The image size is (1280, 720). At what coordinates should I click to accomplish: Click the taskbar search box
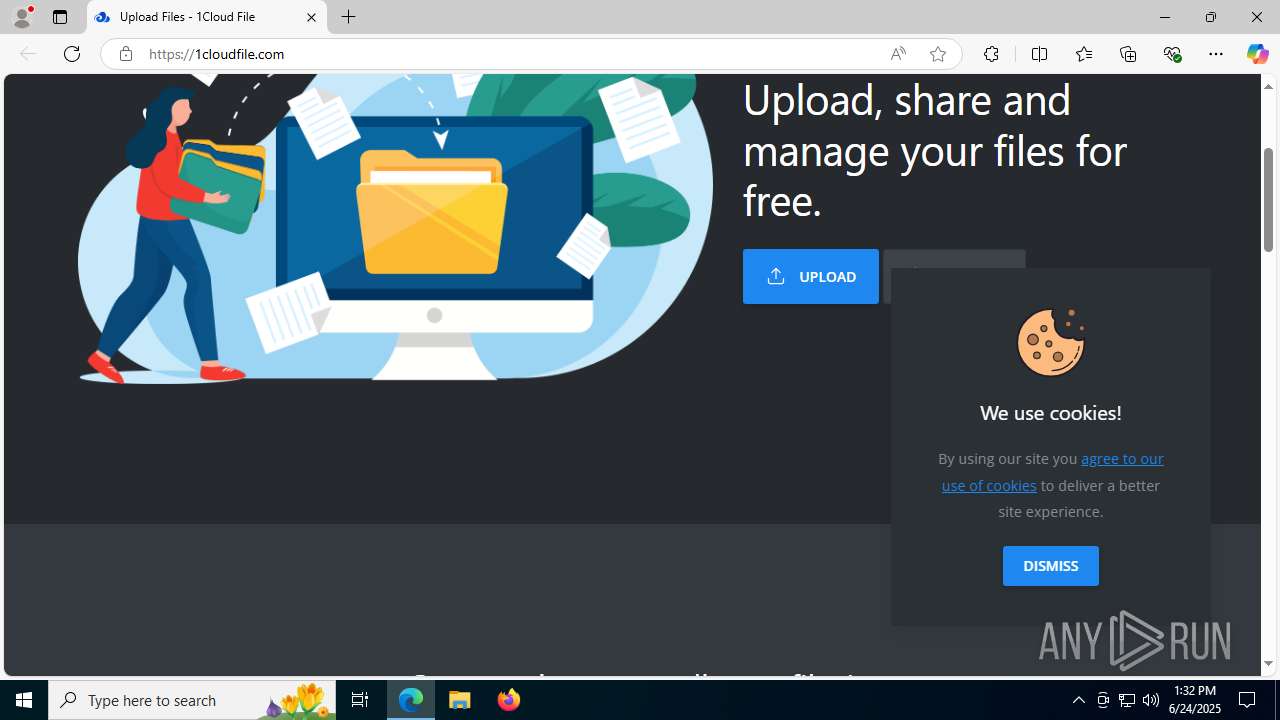[x=192, y=700]
